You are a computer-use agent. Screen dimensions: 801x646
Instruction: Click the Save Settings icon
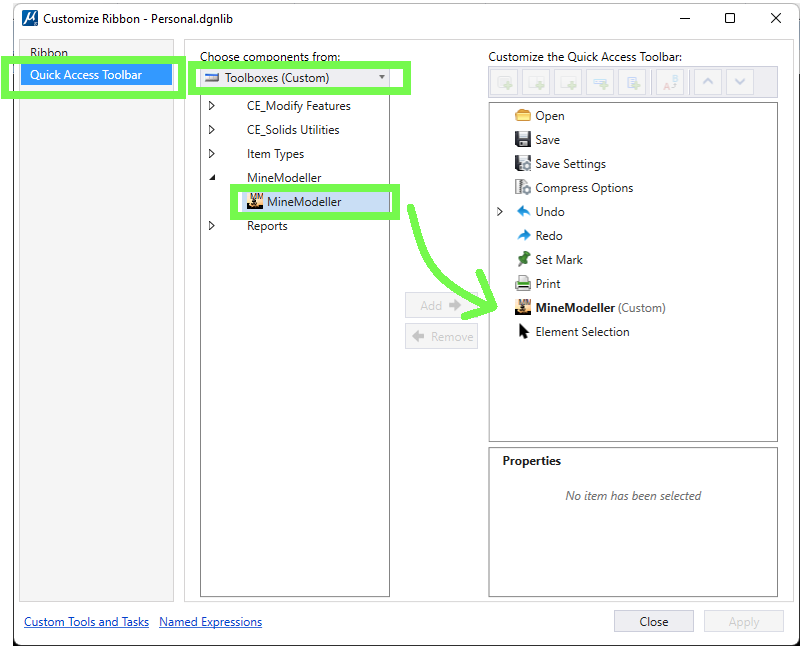pyautogui.click(x=523, y=164)
